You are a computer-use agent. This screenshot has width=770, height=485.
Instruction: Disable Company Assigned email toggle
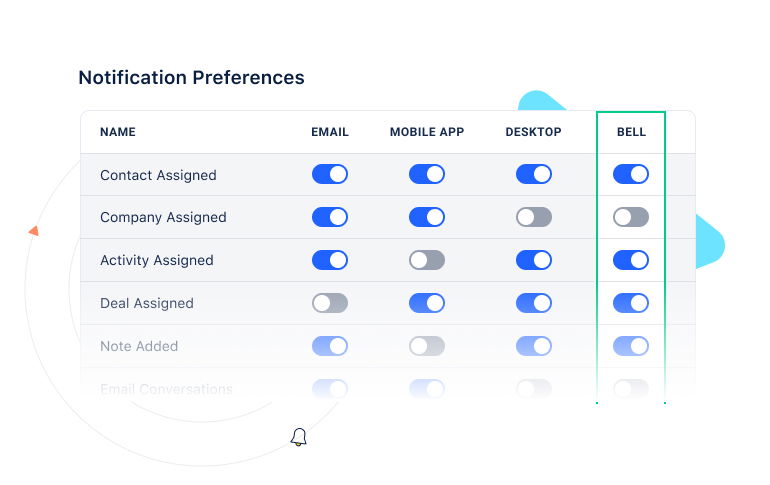click(329, 217)
